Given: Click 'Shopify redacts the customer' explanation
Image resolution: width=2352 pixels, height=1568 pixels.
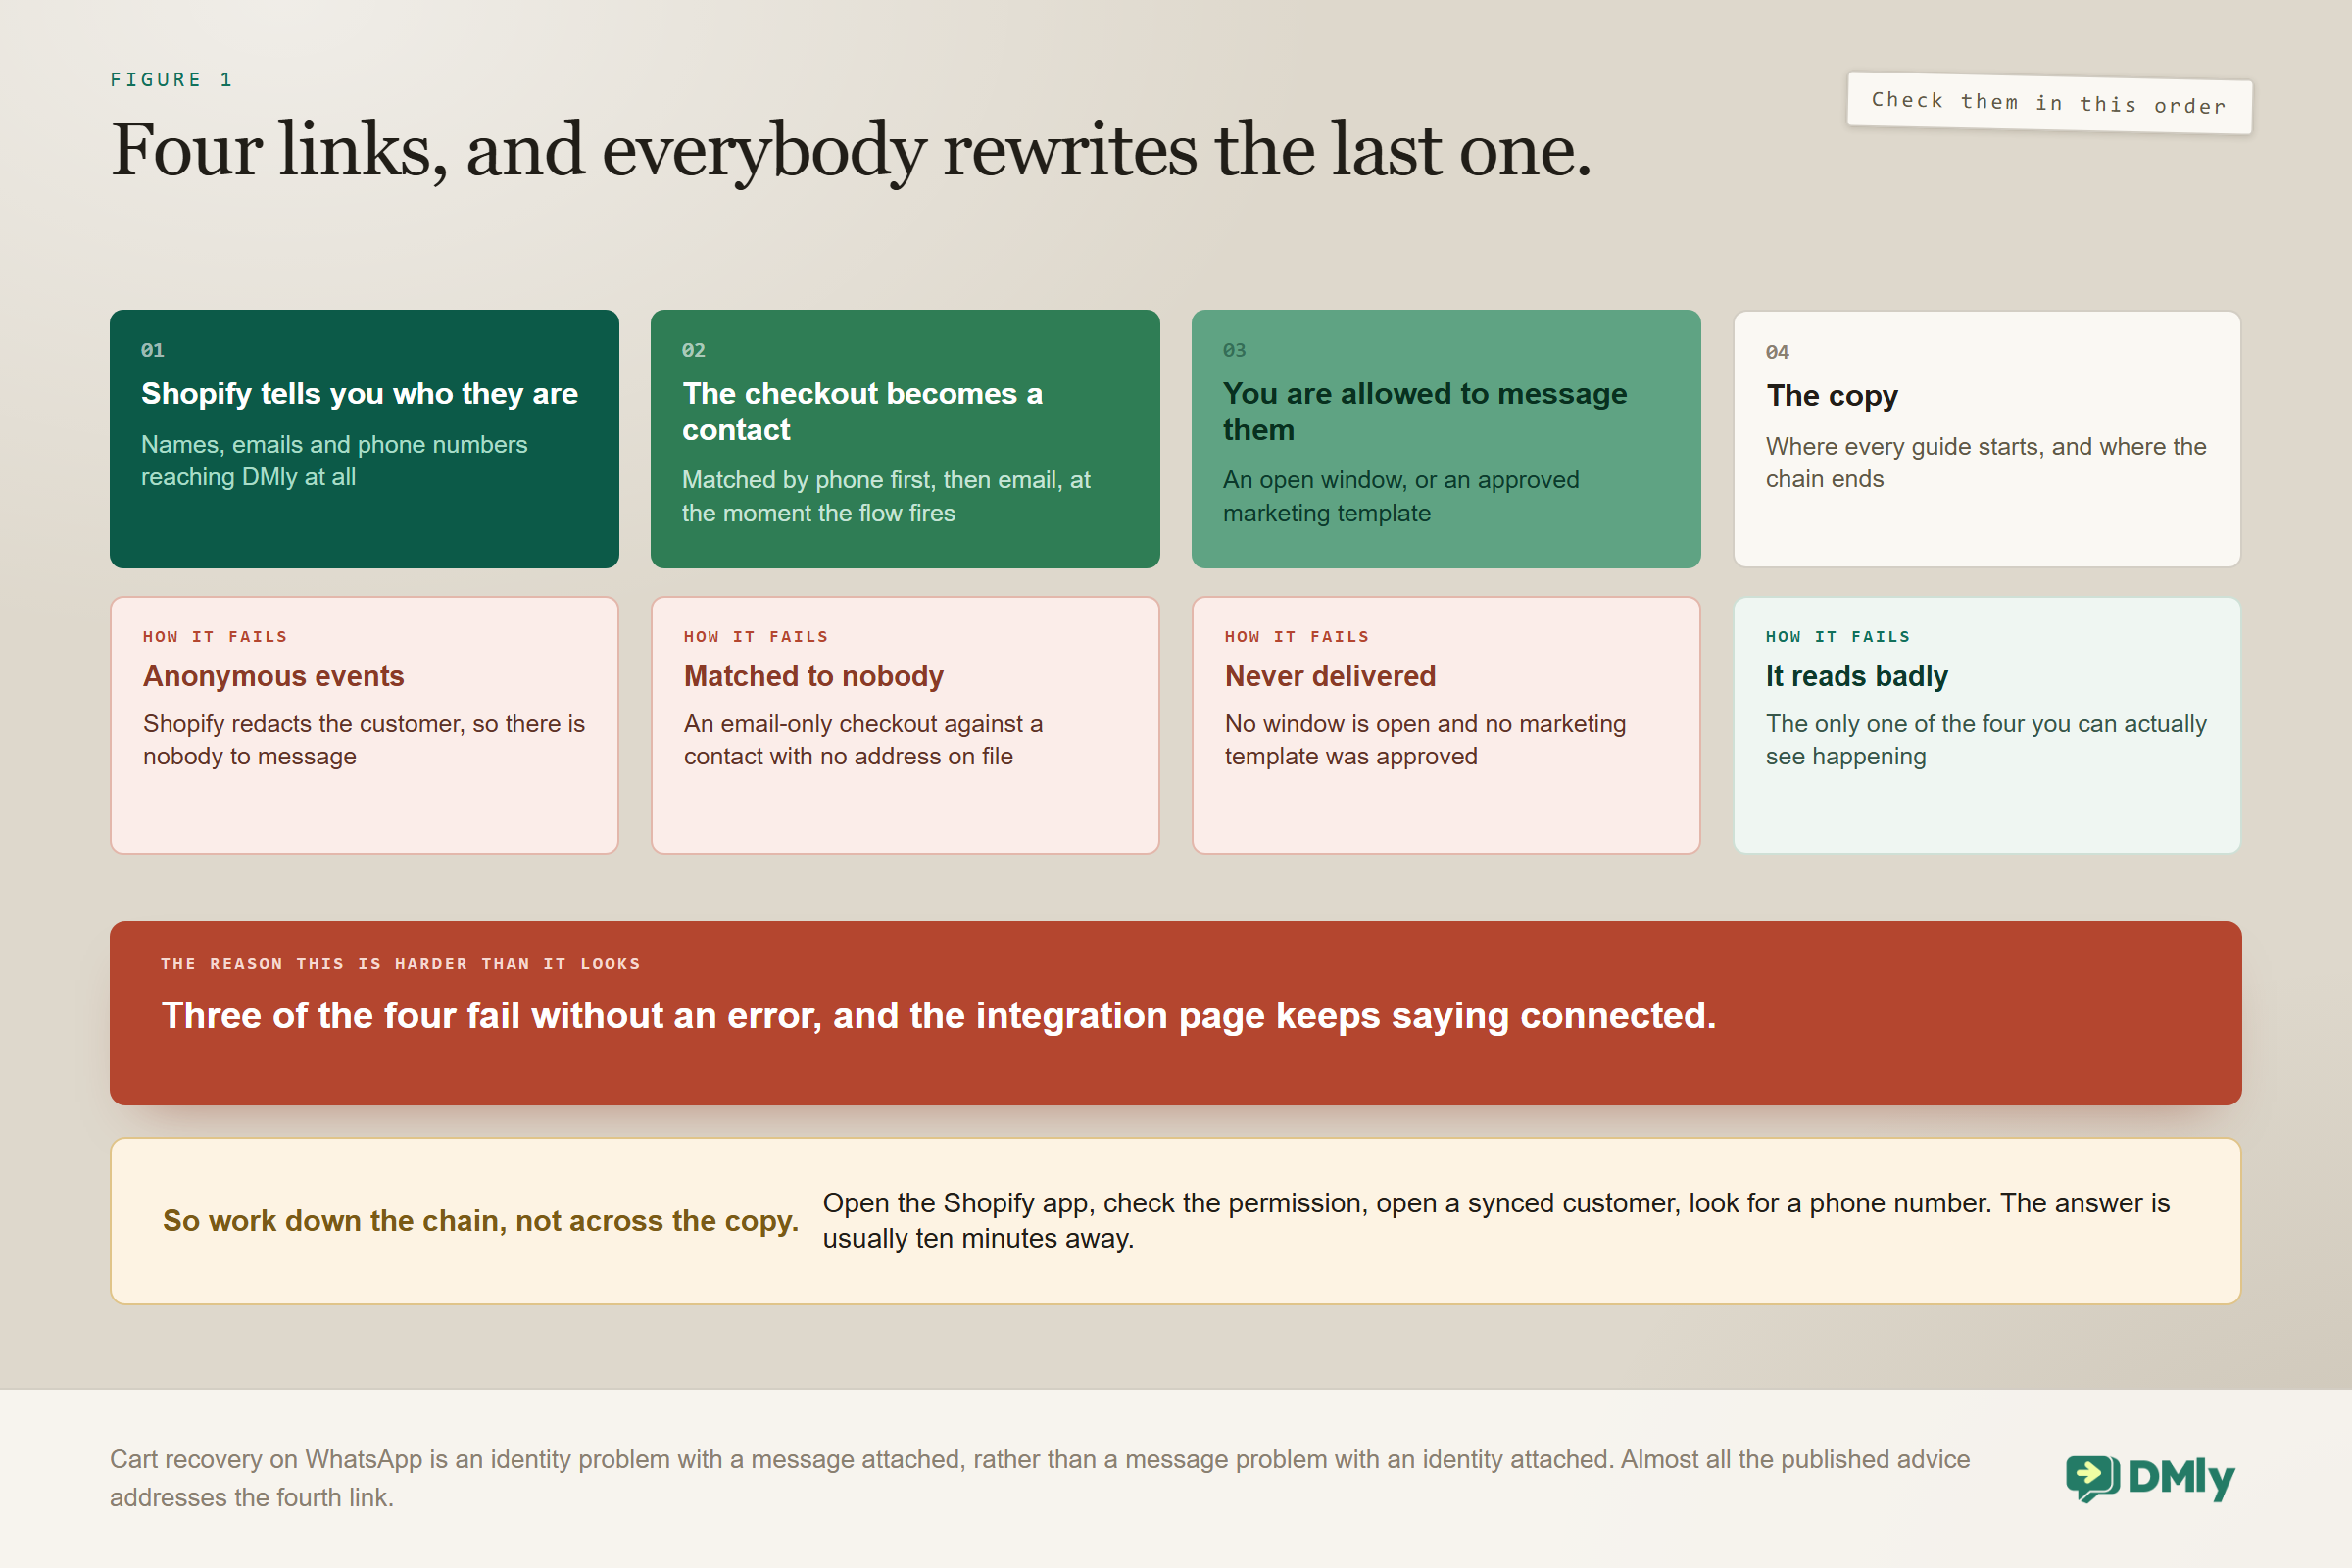Looking at the screenshot, I should [x=364, y=740].
